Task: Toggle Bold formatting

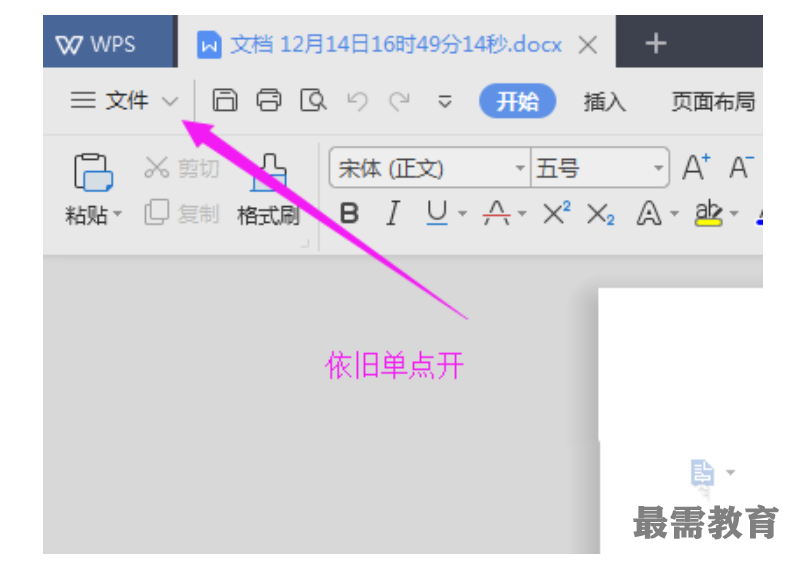Action: (x=349, y=214)
